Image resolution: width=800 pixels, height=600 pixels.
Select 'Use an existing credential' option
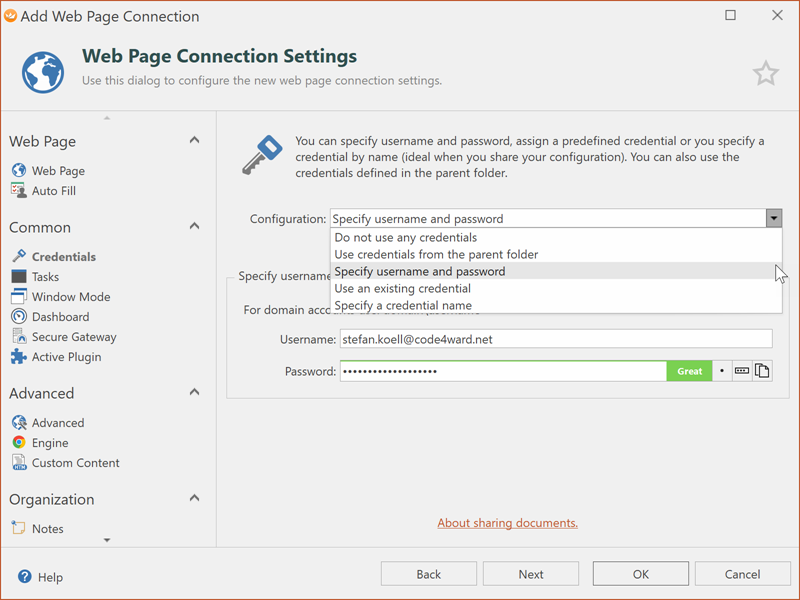402,289
